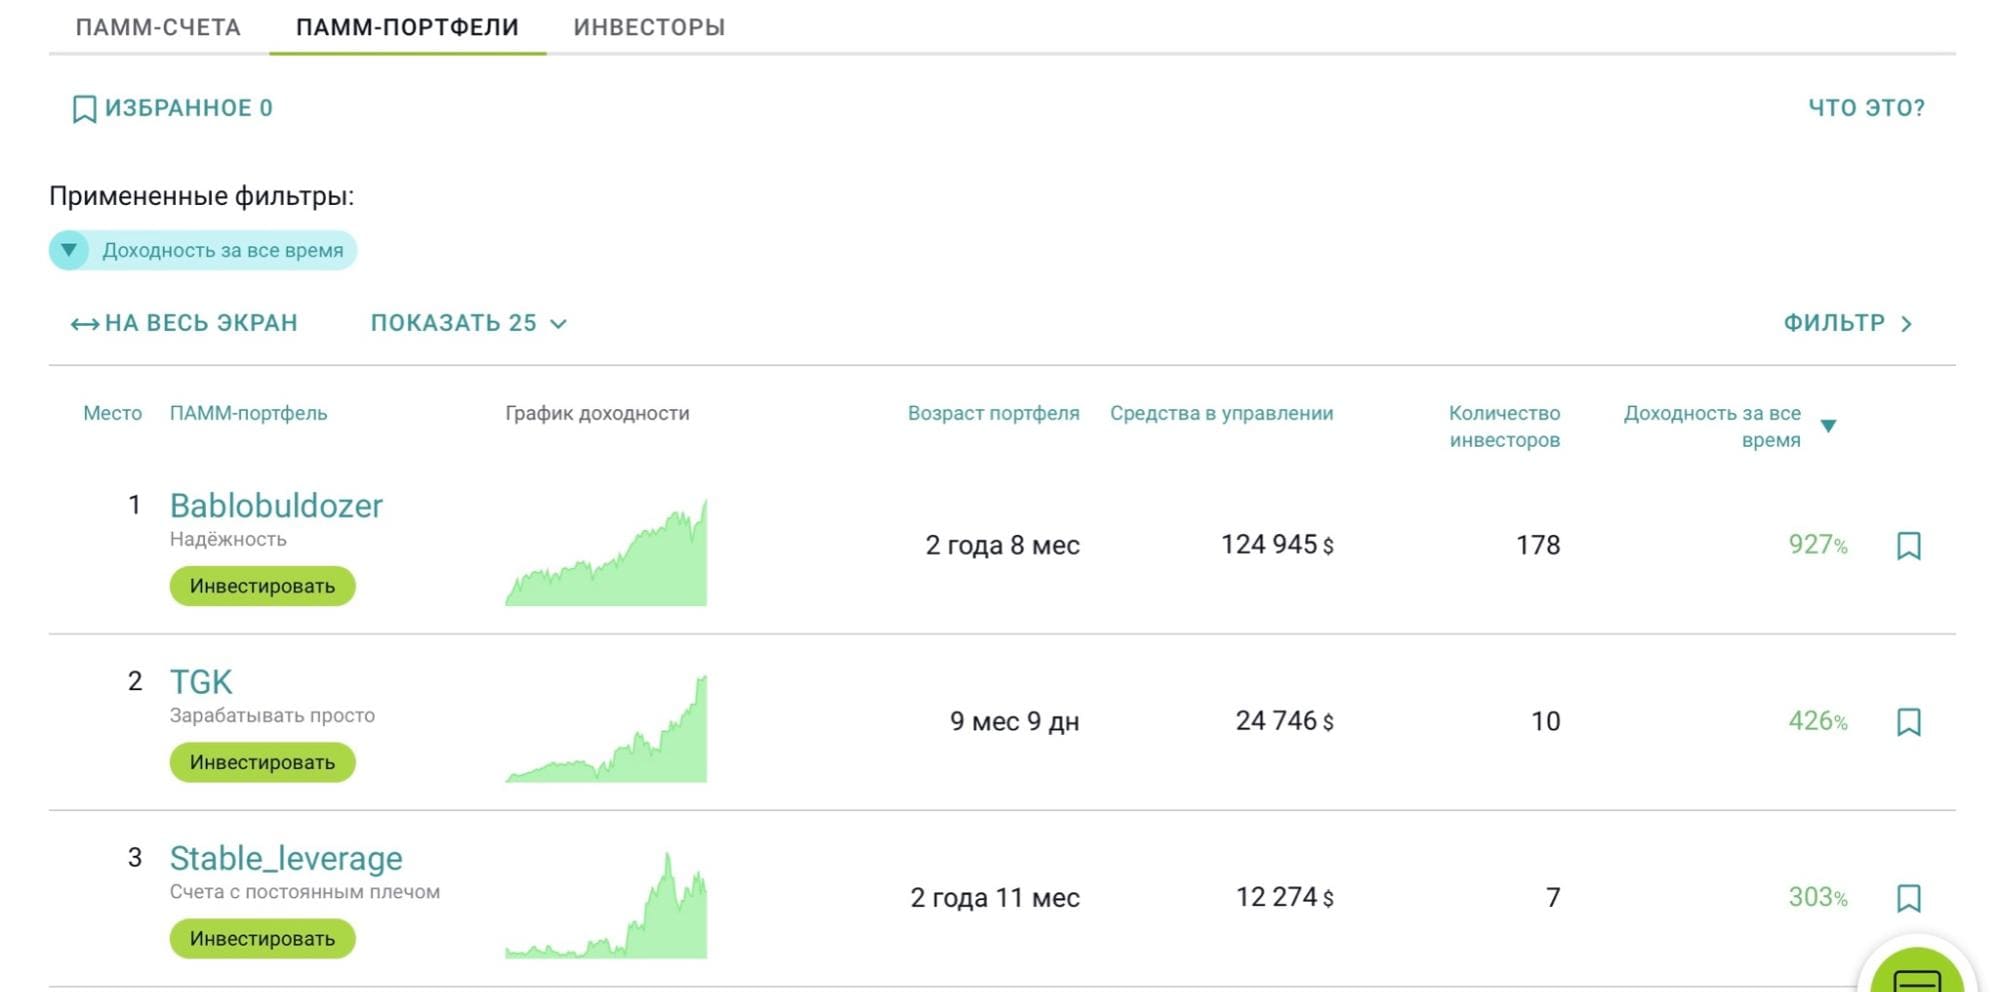Click the 303% return value
Image resolution: width=1999 pixels, height=992 pixels.
tap(1817, 897)
